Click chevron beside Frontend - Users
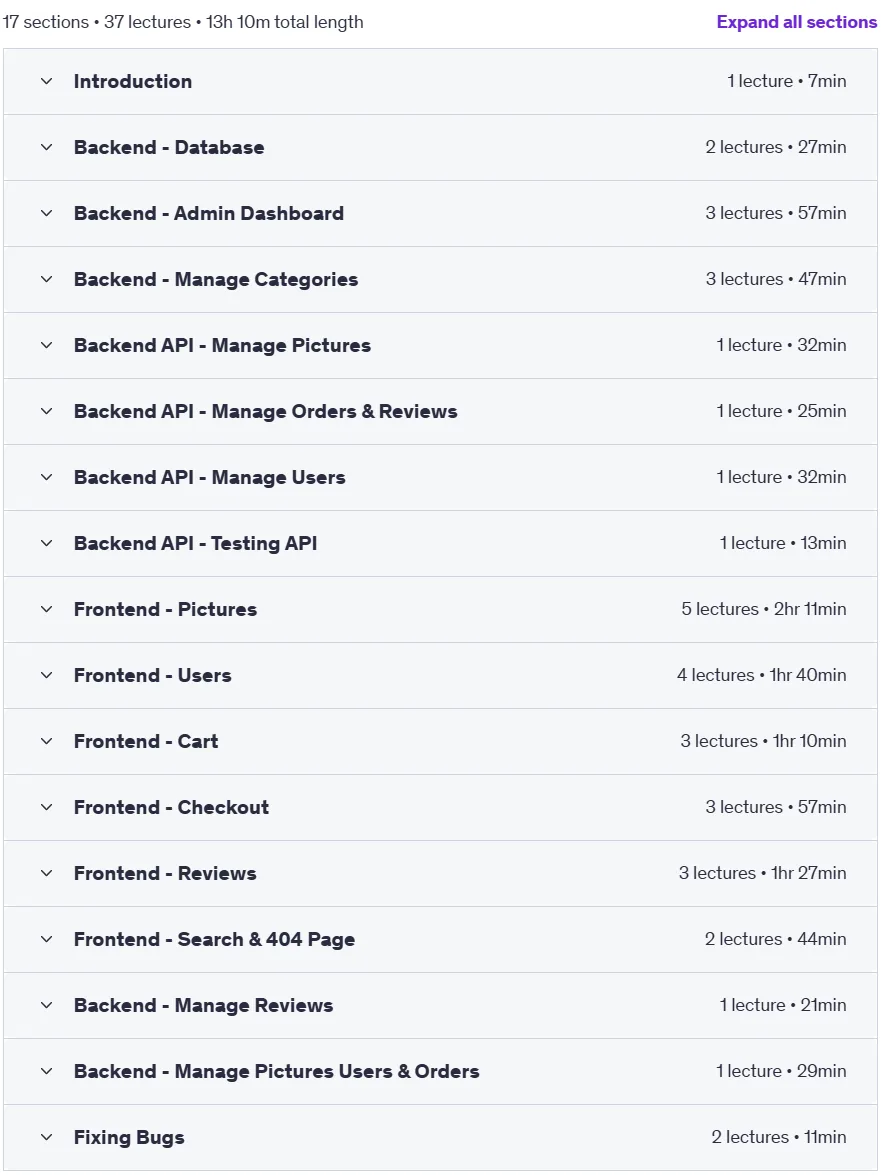Screen dimensions: 881x1175 [46, 674]
